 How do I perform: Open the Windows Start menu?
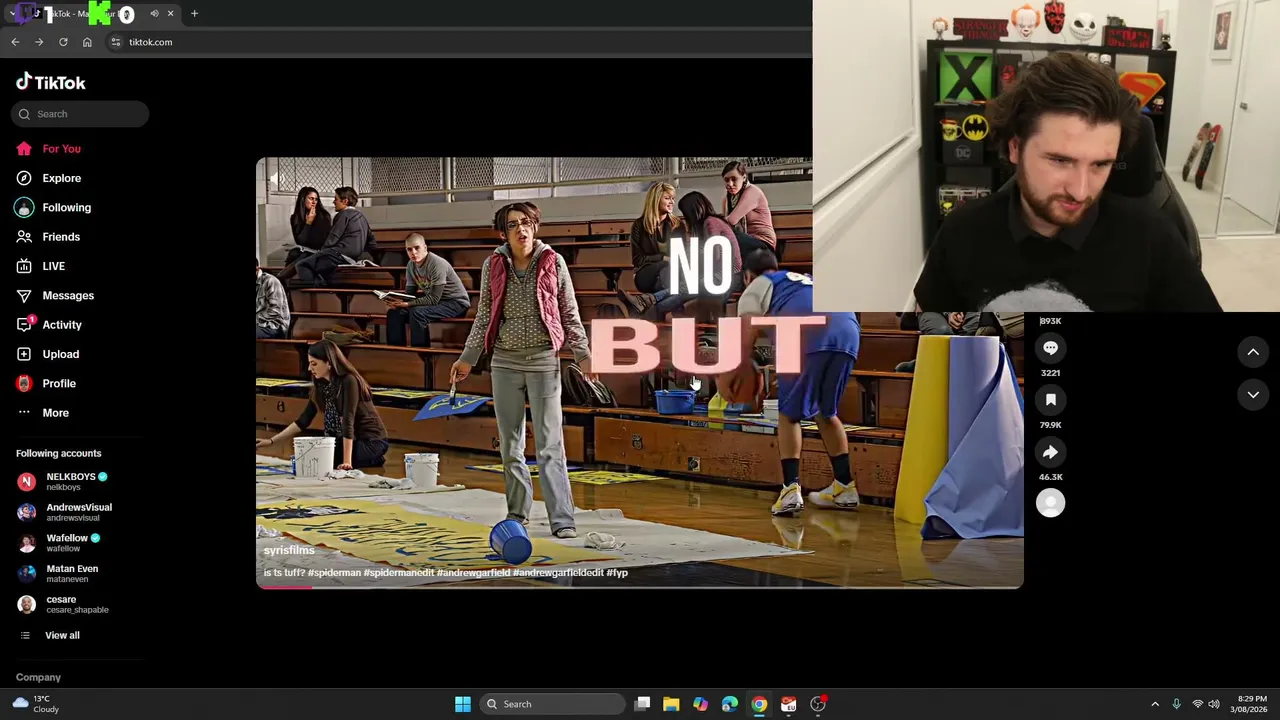coord(462,704)
